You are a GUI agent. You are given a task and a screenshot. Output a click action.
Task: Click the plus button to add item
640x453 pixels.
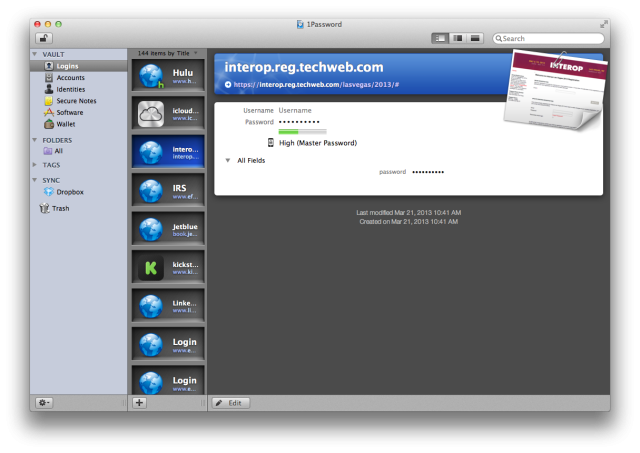139,403
